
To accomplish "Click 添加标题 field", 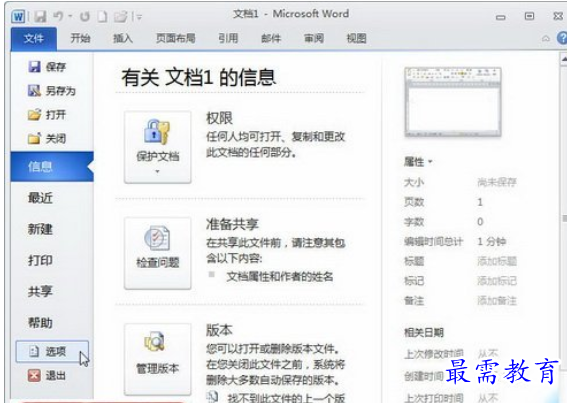I will tap(497, 261).
